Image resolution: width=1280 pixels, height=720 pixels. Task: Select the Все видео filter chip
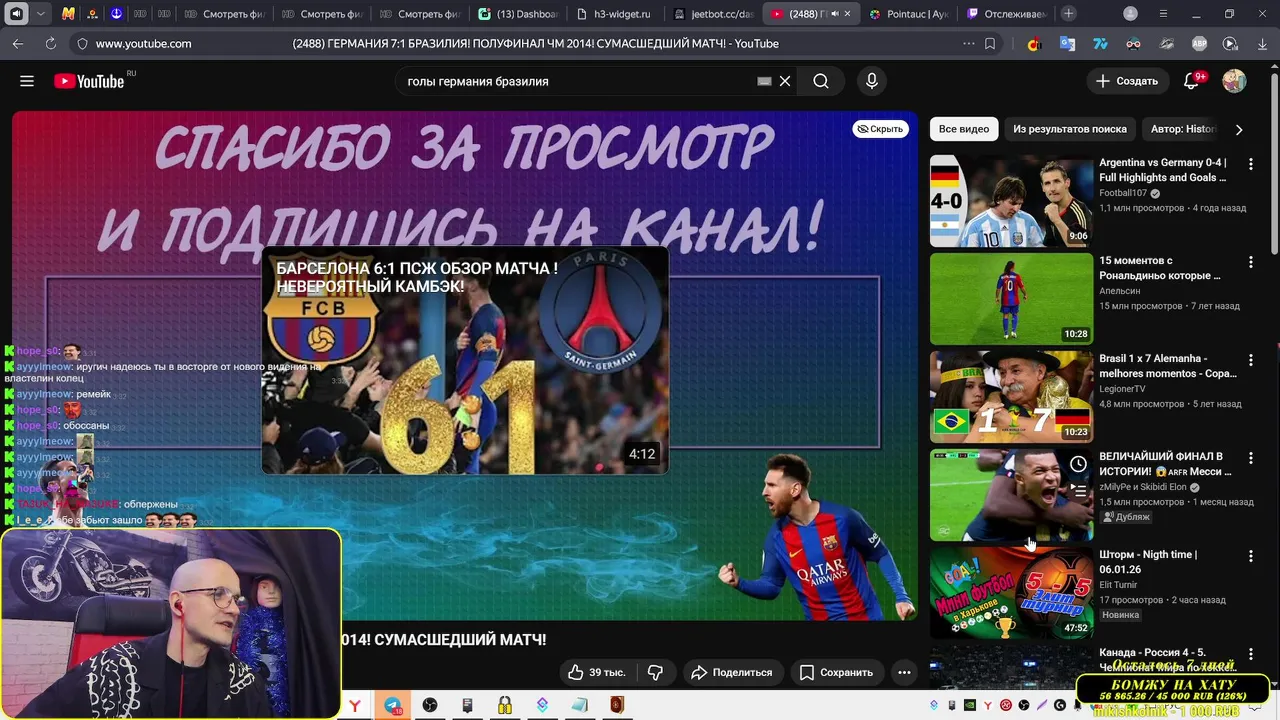pos(964,129)
